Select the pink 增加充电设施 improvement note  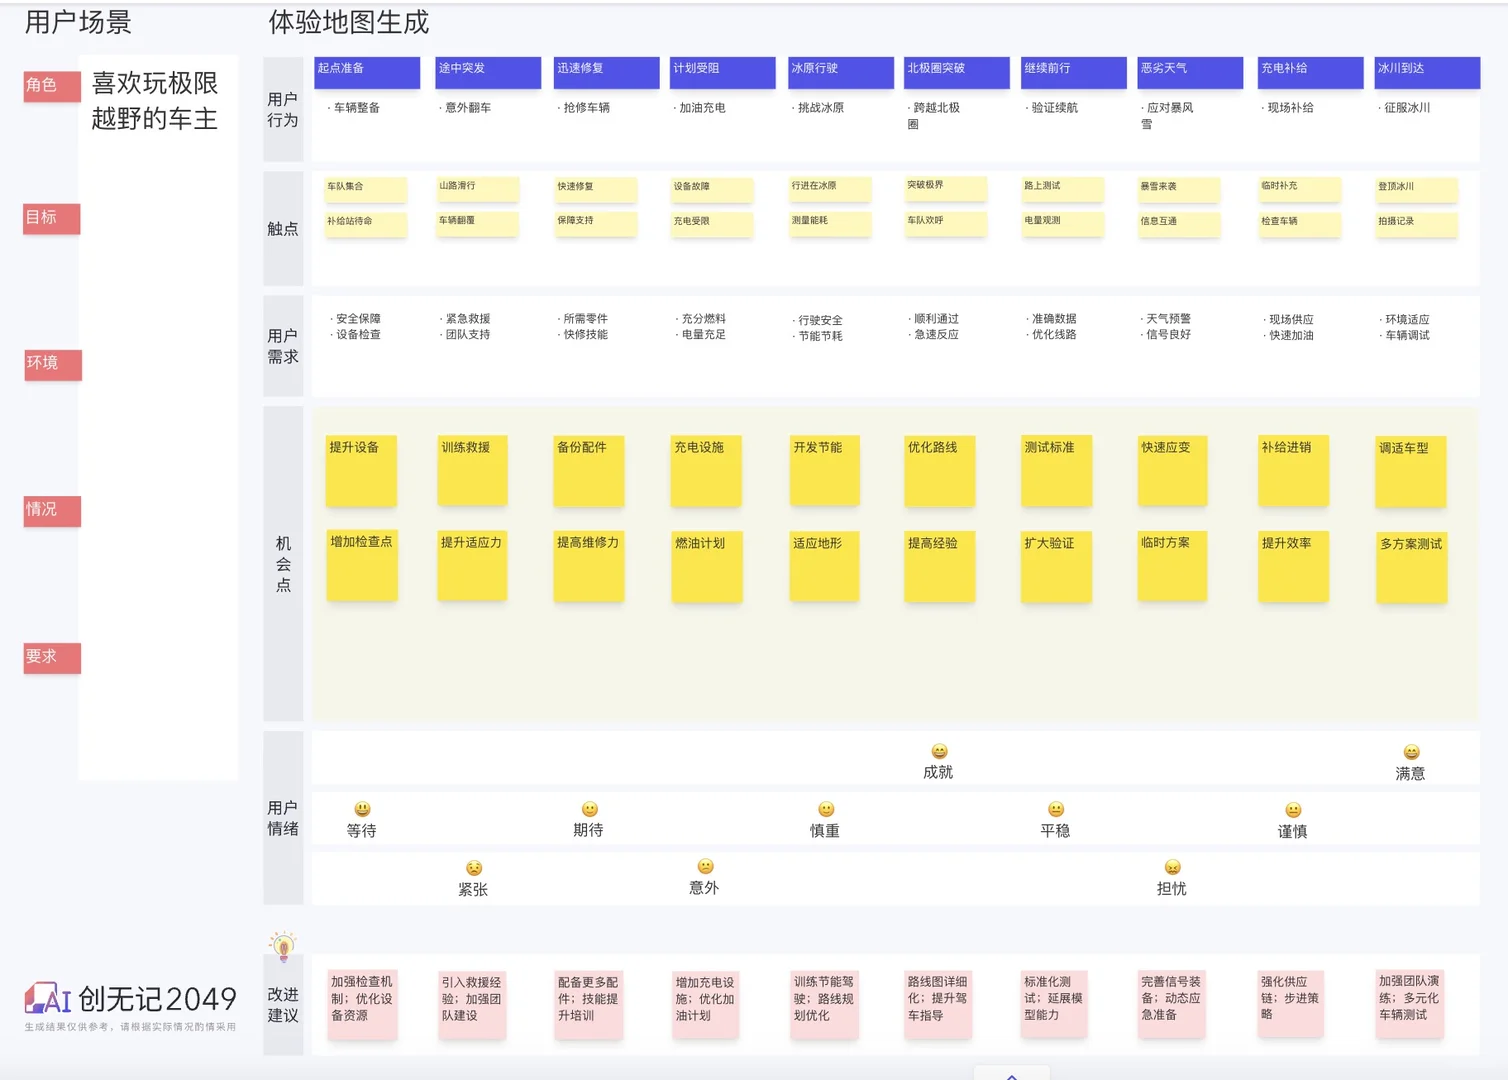707,1004
